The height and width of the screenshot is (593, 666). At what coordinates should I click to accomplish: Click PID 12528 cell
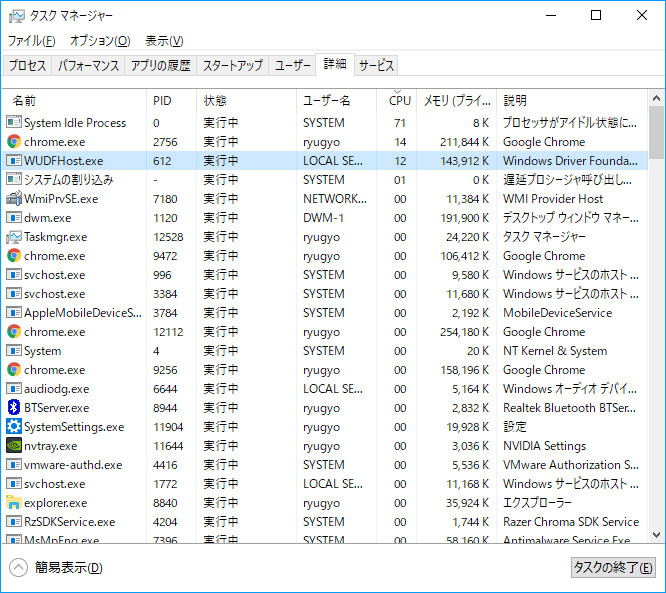(168, 237)
